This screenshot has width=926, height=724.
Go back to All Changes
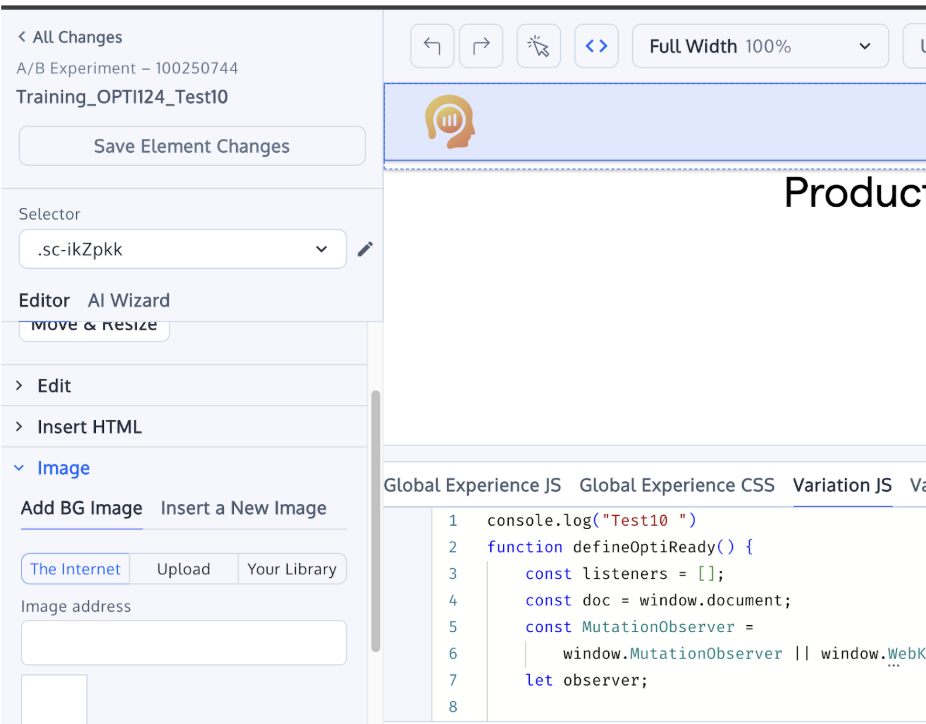coord(70,37)
